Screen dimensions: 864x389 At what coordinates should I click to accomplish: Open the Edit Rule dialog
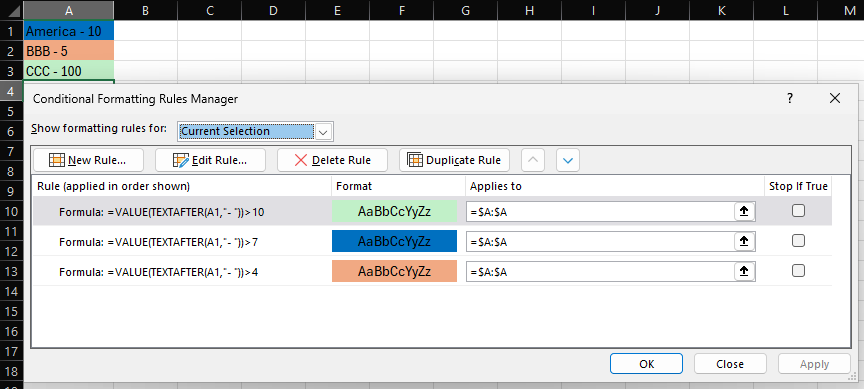(210, 160)
